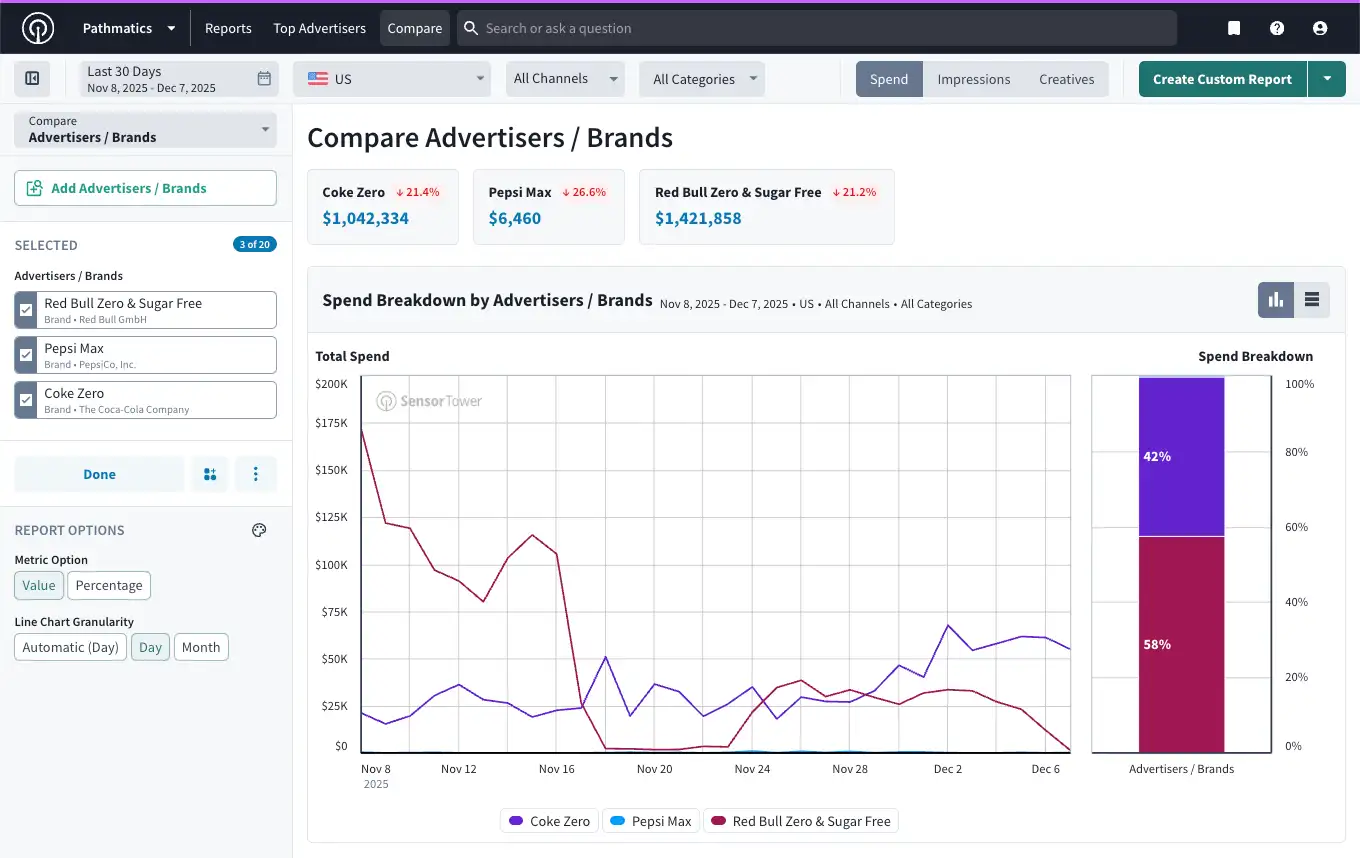Select Value metric option
Viewport: 1360px width, 858px height.
(39, 586)
